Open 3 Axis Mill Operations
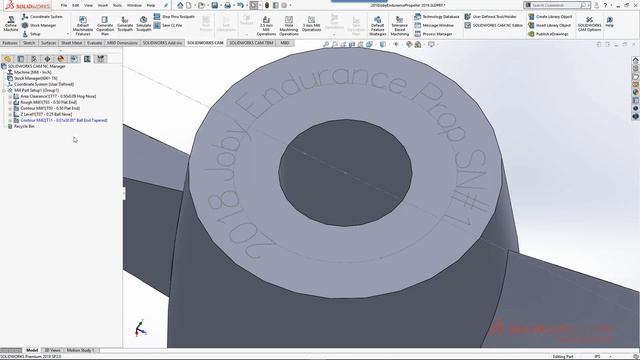 coord(311,24)
